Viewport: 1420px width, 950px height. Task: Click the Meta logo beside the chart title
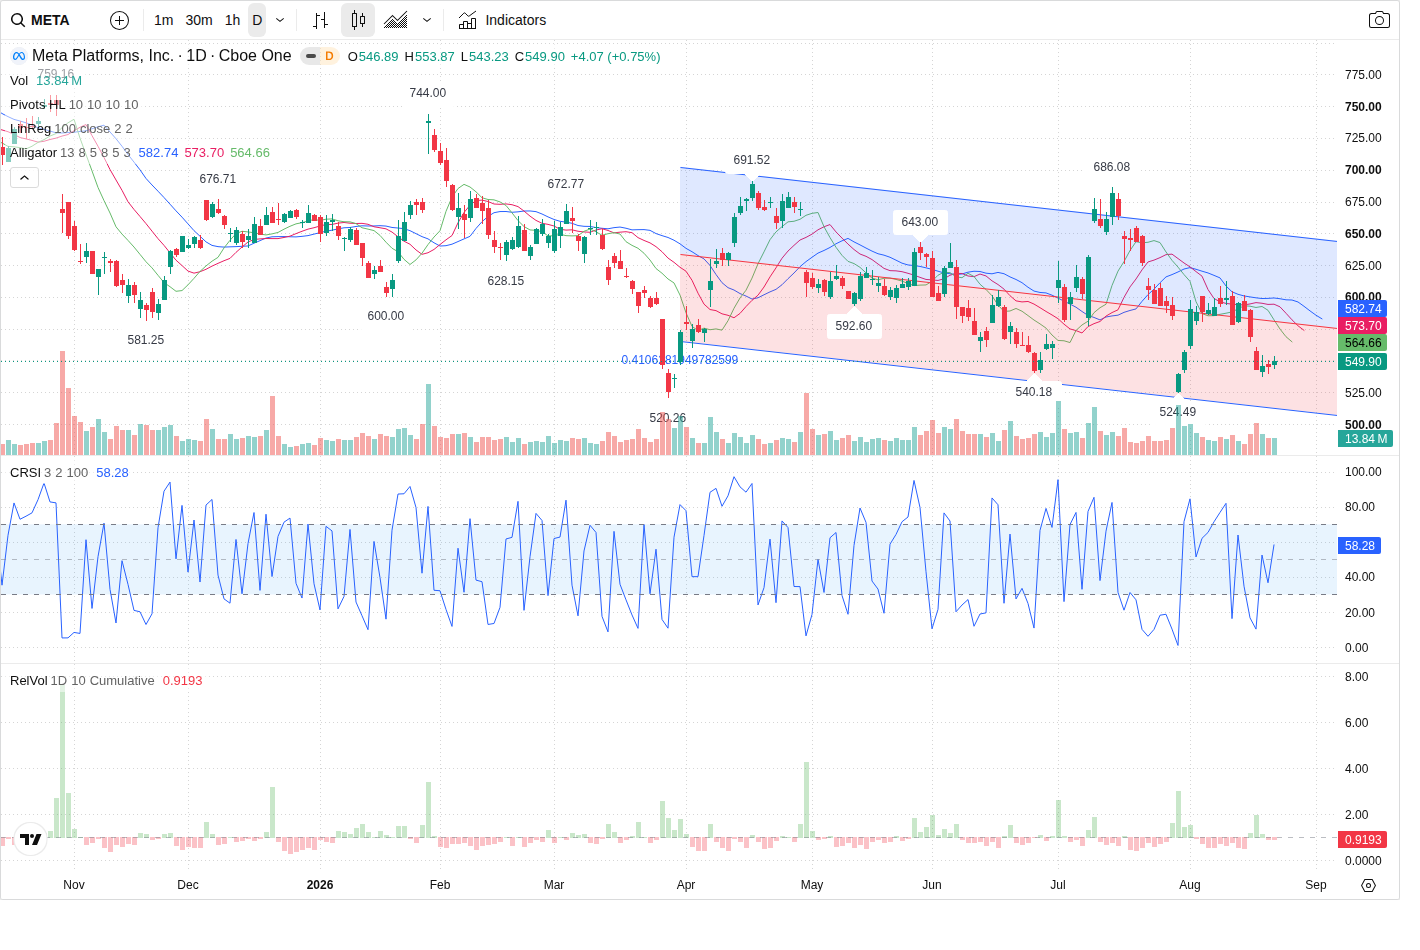pos(19,56)
